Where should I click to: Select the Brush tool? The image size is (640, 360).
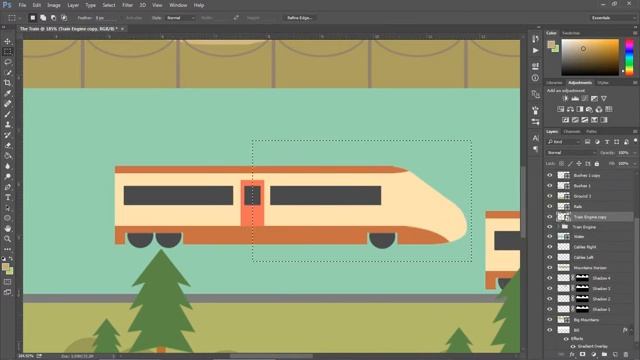[x=8, y=114]
